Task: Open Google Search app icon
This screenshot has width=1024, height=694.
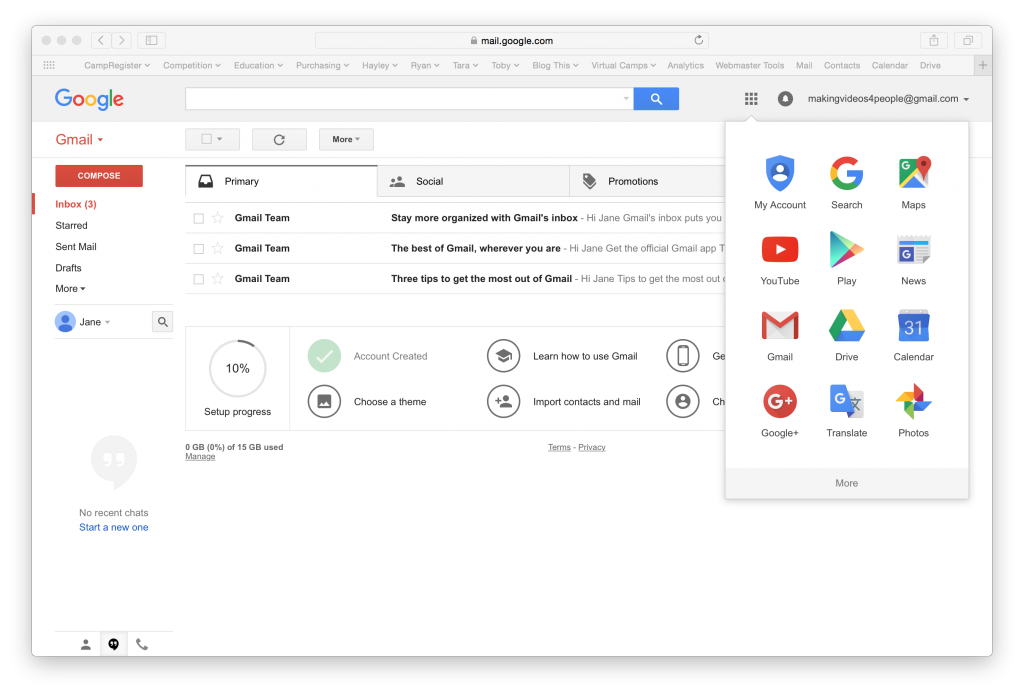Action: pyautogui.click(x=846, y=182)
